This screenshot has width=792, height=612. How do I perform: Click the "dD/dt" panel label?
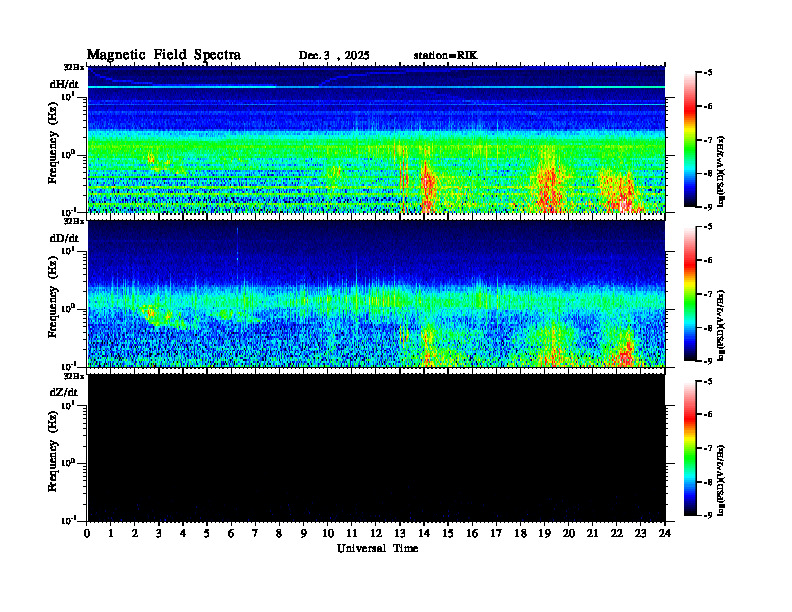(64, 238)
